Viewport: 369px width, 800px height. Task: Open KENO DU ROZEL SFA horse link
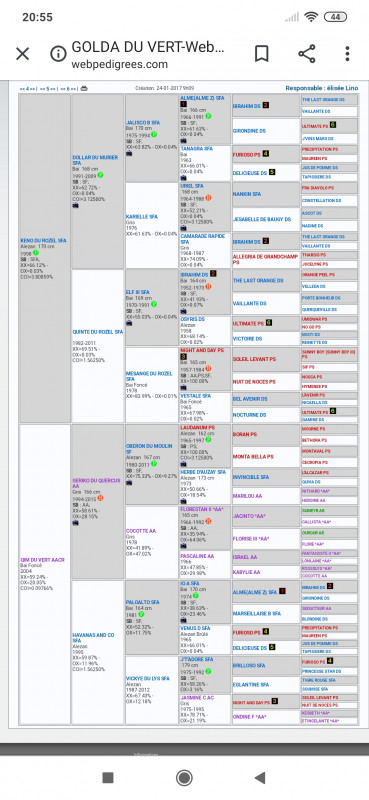pos(43,240)
